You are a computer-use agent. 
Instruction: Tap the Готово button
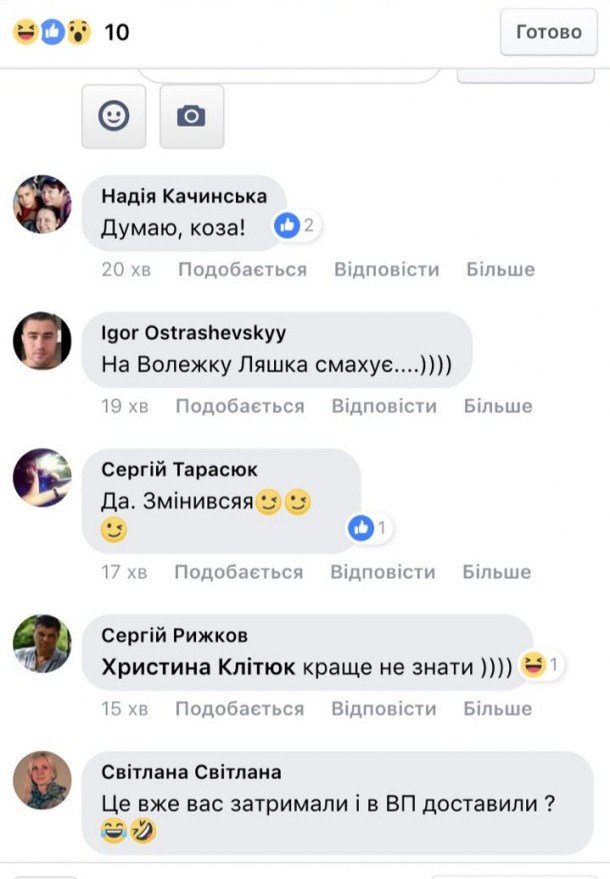click(549, 32)
